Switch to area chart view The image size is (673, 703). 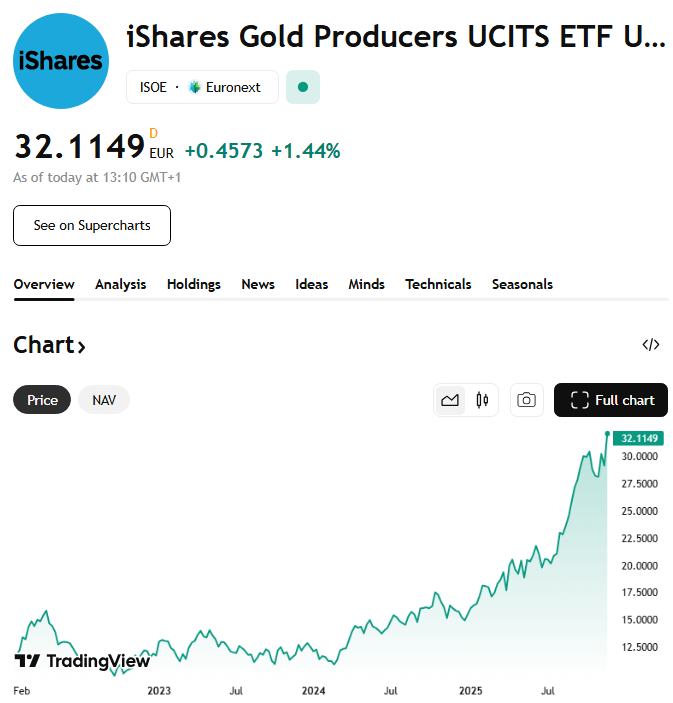click(450, 400)
